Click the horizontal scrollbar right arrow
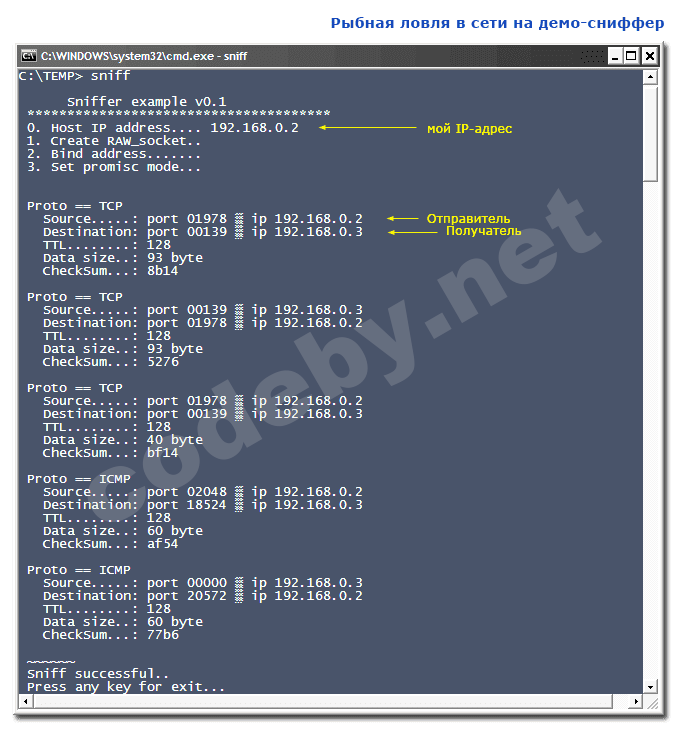 635,701
